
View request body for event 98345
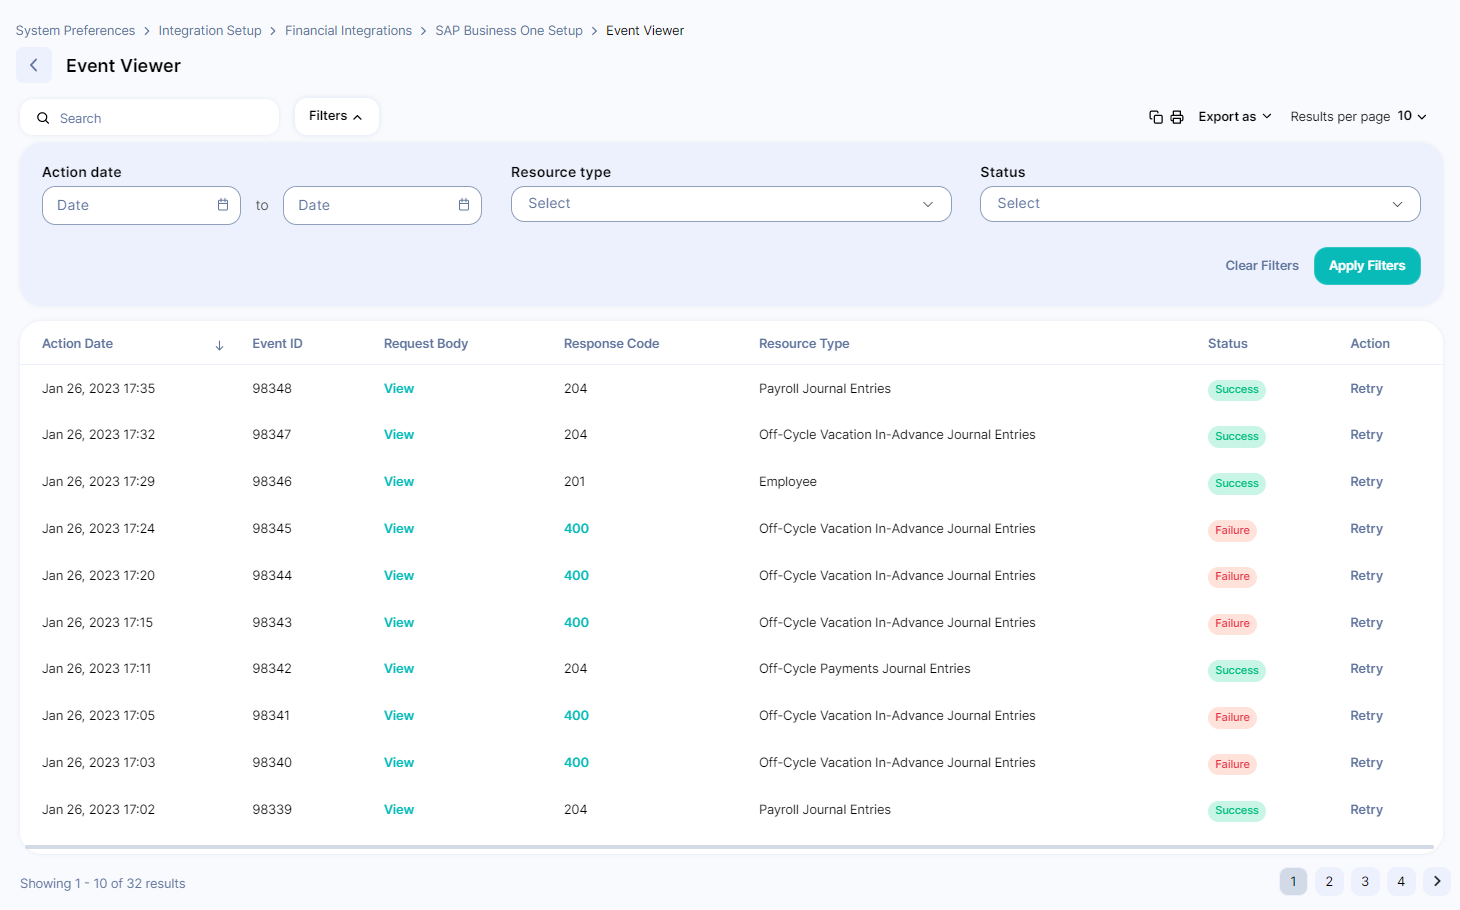pyautogui.click(x=399, y=529)
